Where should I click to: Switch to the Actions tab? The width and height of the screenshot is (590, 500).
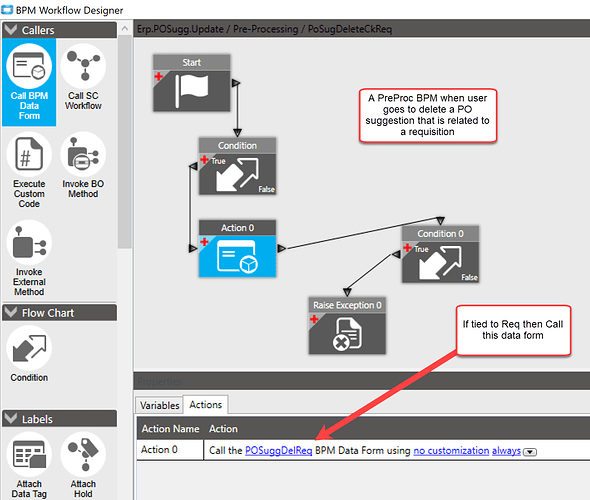205,404
